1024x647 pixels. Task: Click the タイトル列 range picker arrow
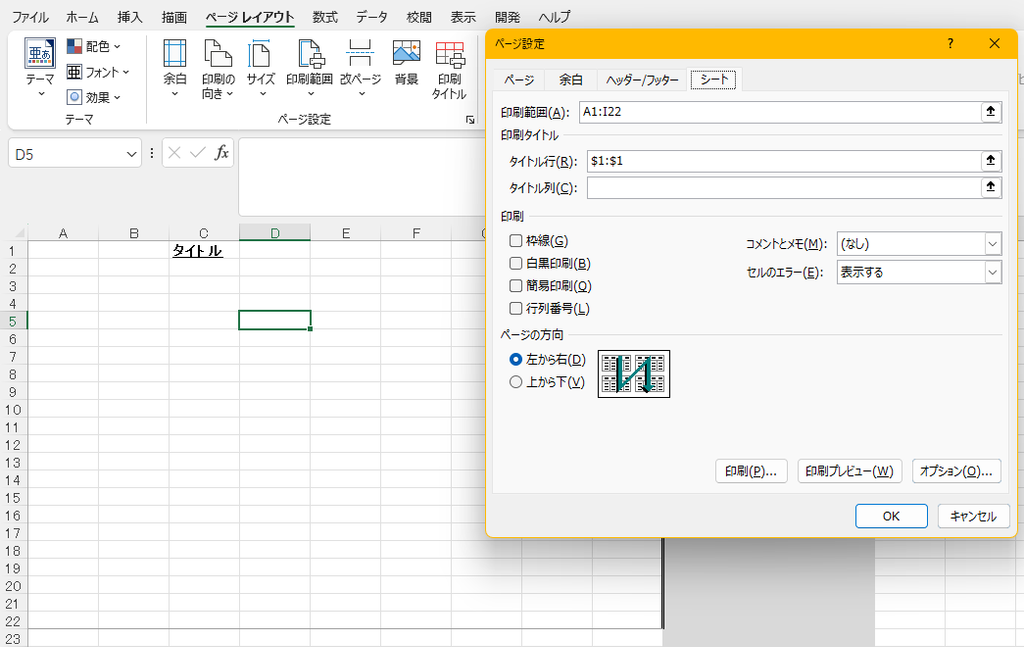pos(991,188)
